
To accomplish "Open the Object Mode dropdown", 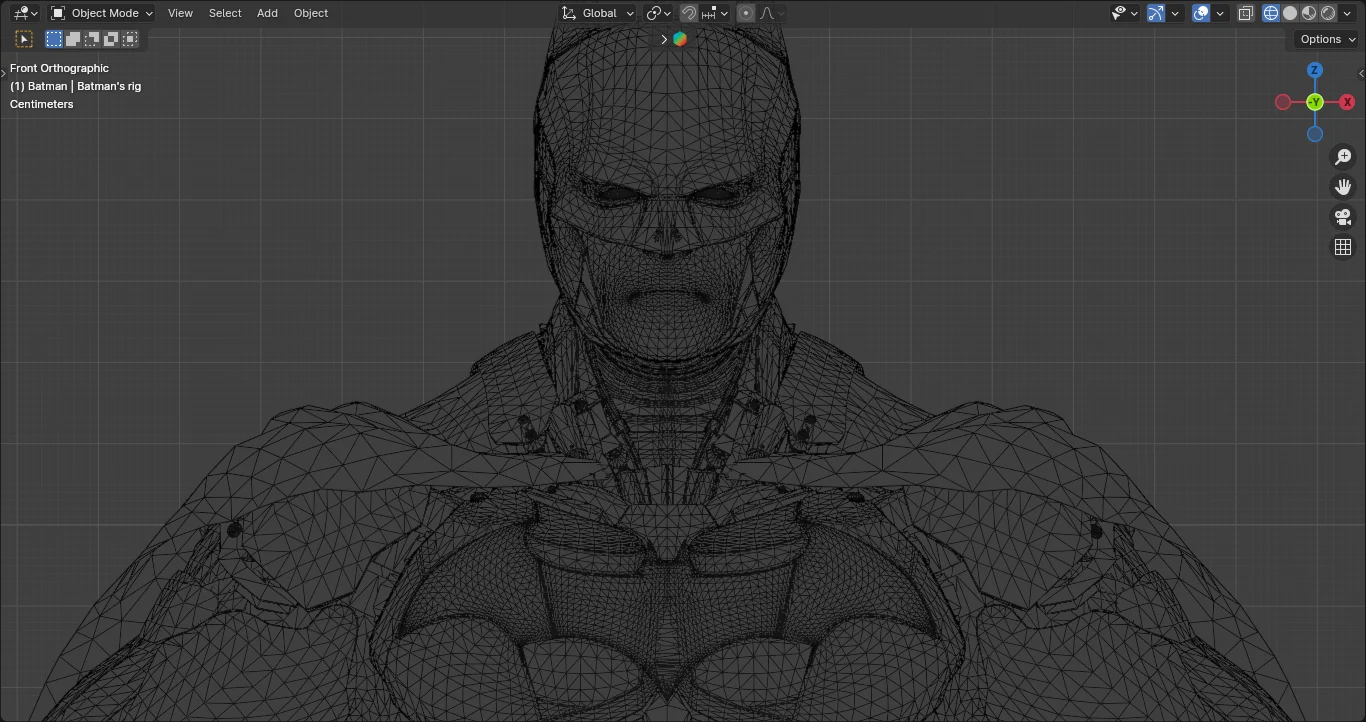I will tap(100, 13).
